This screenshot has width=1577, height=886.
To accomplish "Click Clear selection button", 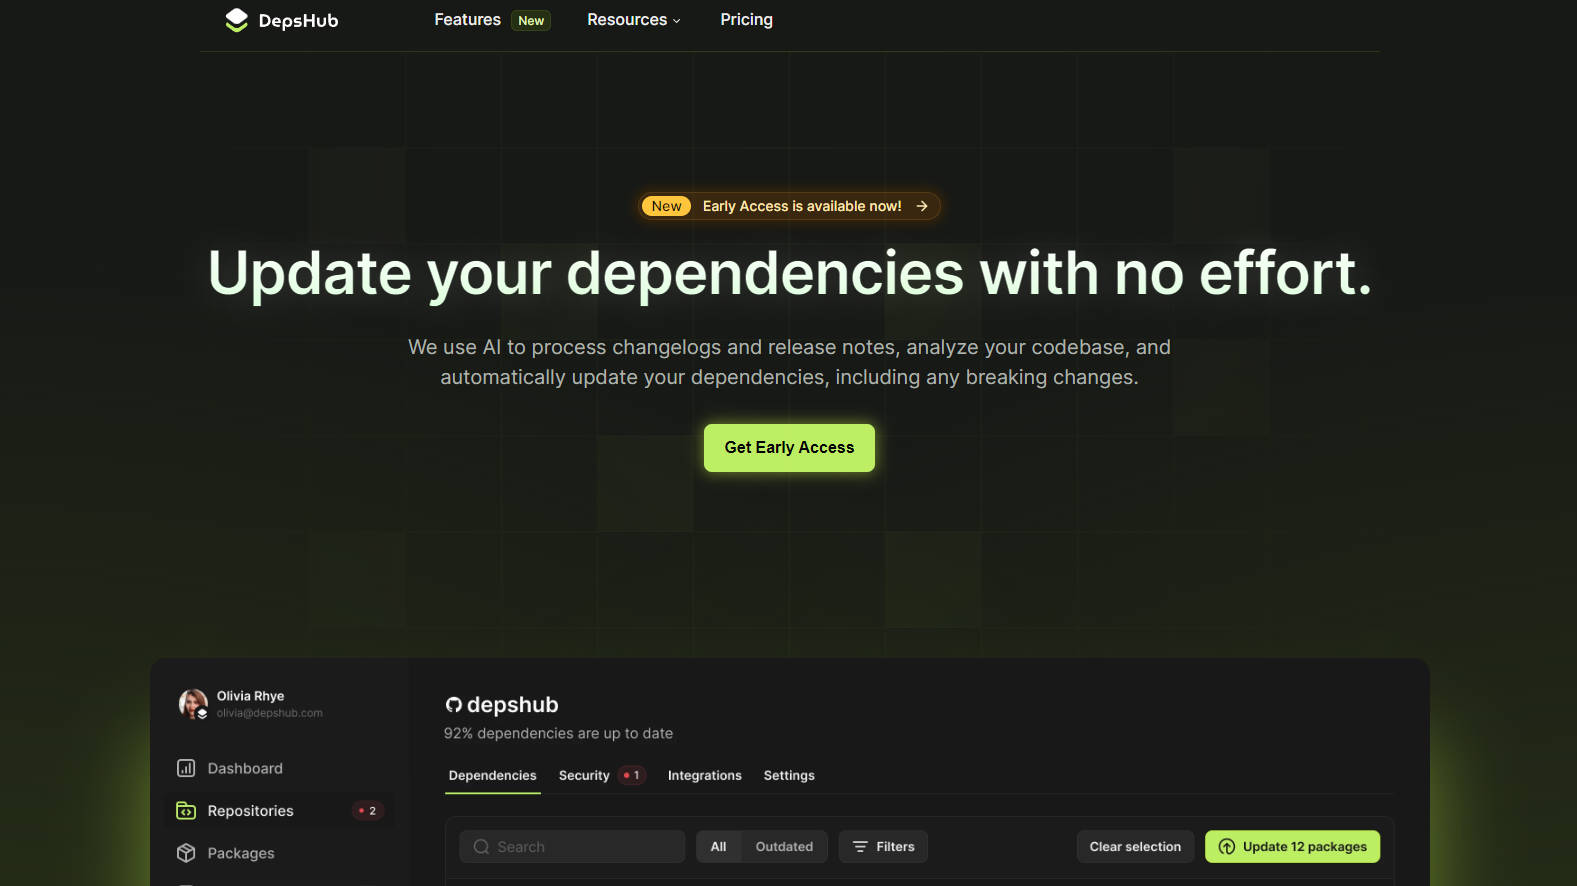I will click(x=1135, y=847).
